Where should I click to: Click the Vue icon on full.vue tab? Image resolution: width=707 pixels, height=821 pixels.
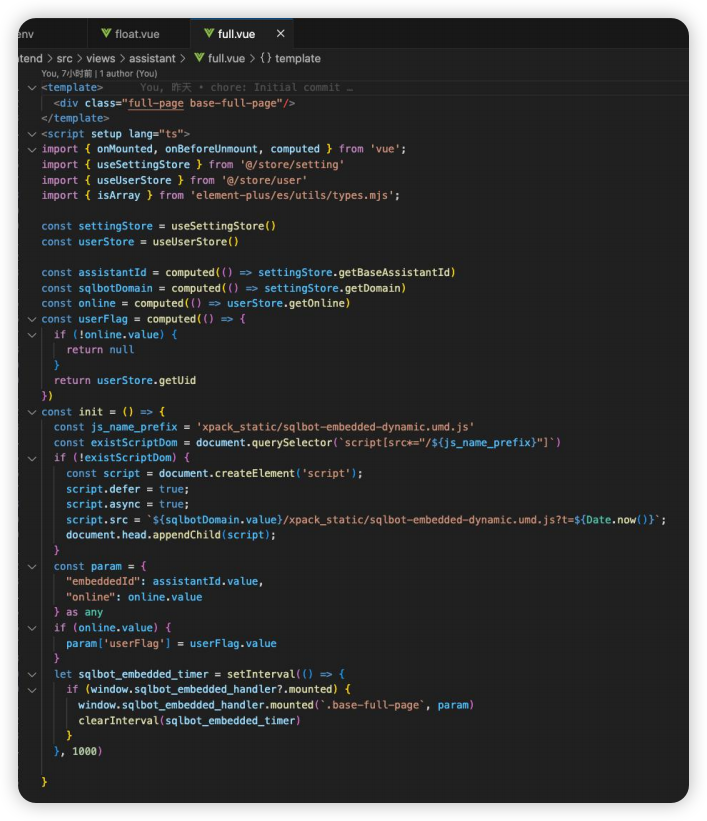pyautogui.click(x=205, y=34)
